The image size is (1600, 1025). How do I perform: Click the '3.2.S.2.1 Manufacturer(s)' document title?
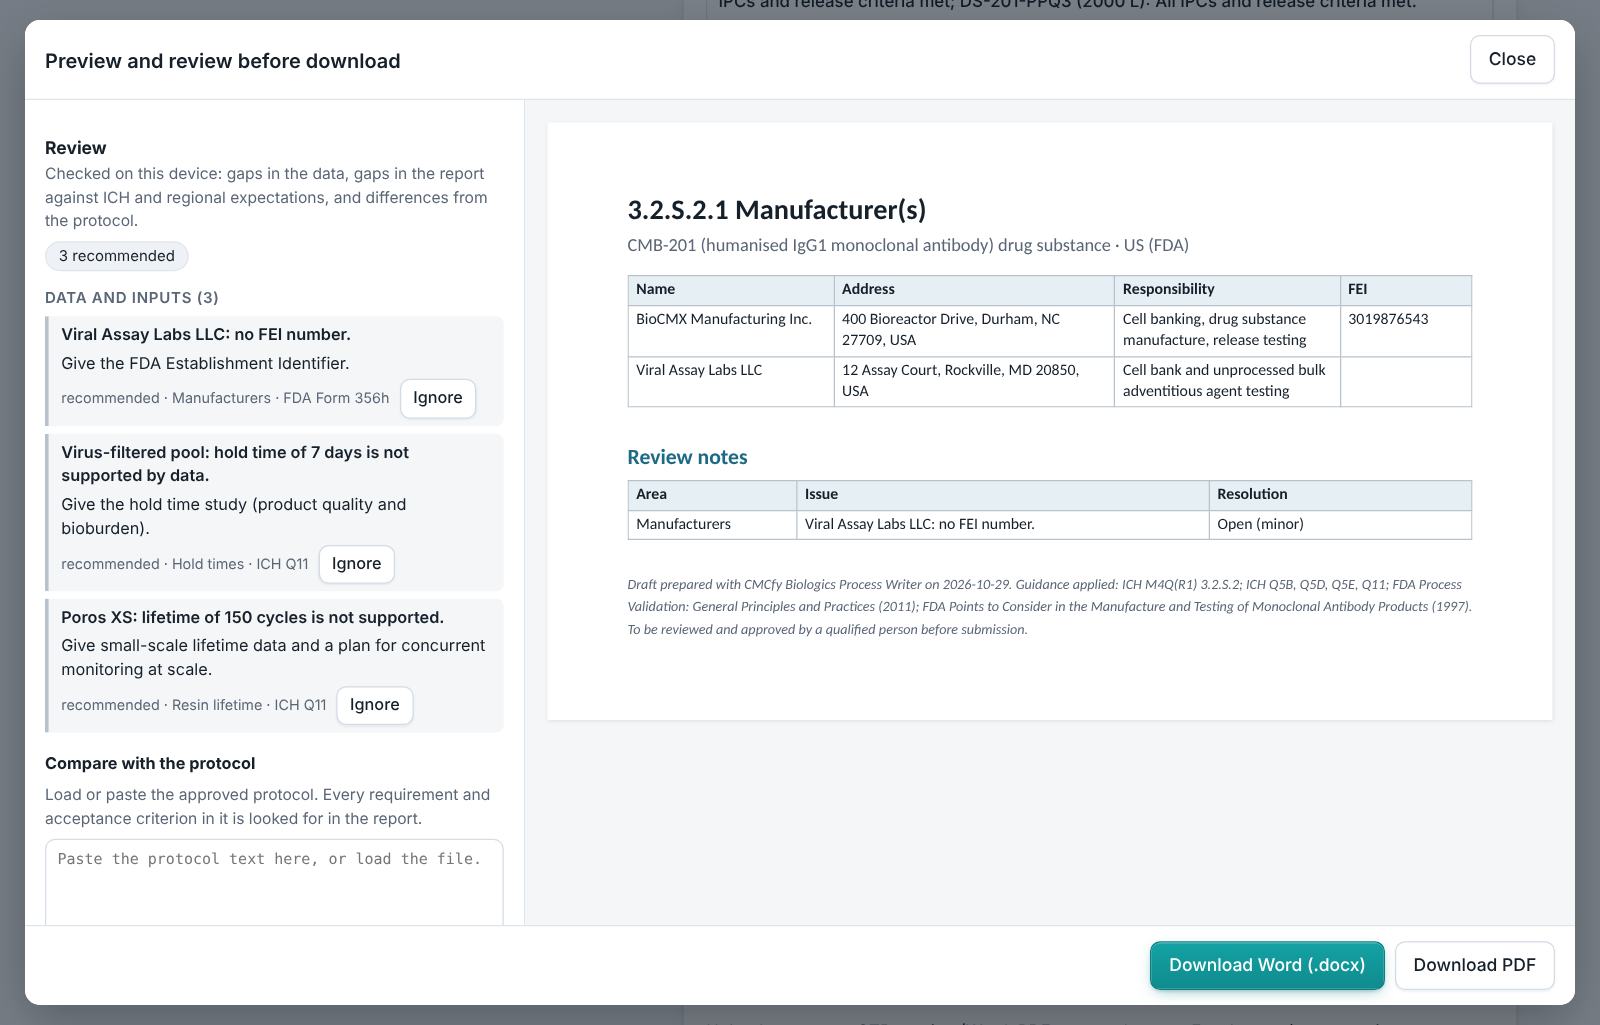777,210
